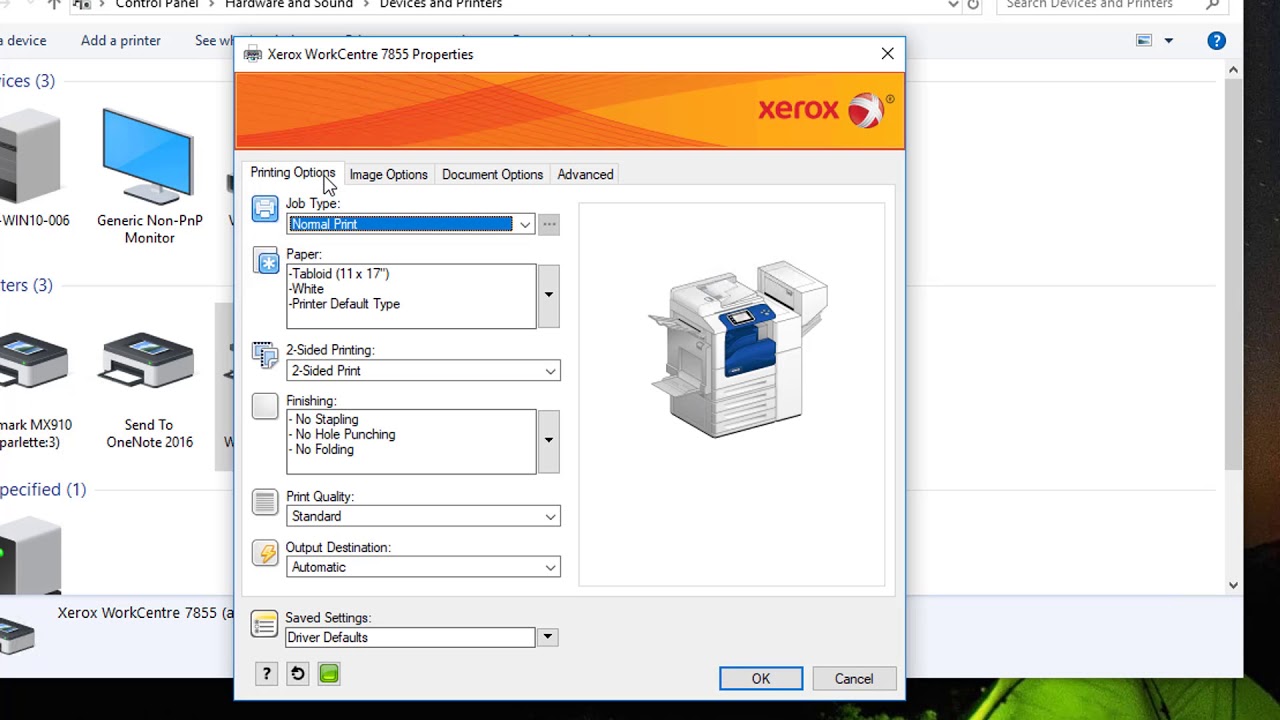
Task: Click the 'No Hole Punching' finishing text
Action: pos(342,435)
